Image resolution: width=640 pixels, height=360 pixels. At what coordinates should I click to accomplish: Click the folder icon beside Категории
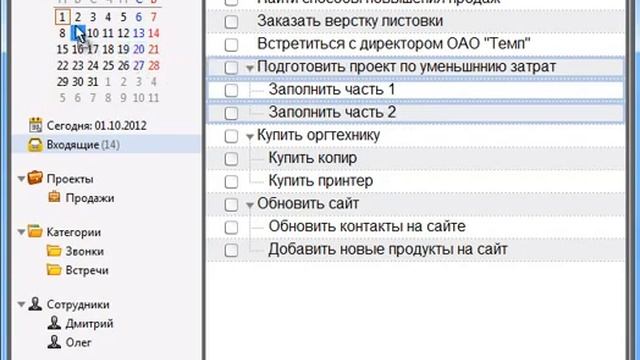pyautogui.click(x=35, y=231)
